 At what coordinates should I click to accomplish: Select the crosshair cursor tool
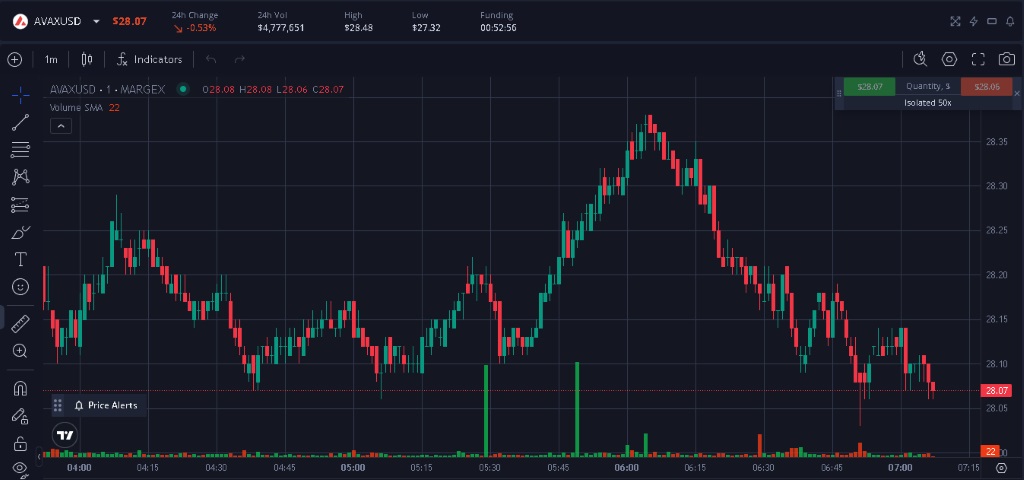point(20,96)
